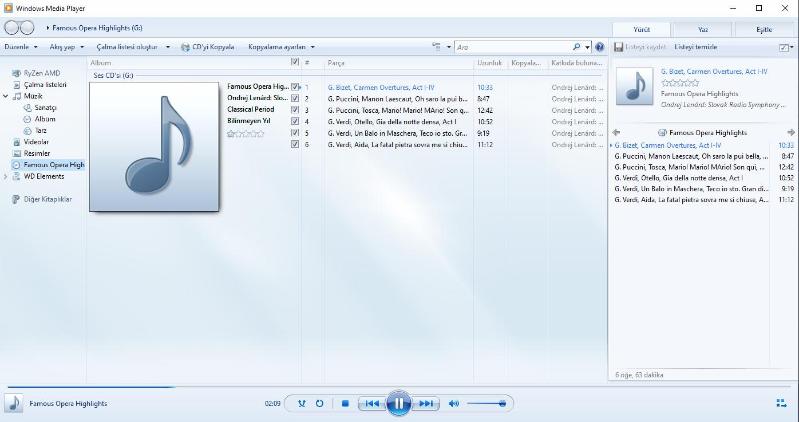Go to previous list with left arrow

pos(616,133)
